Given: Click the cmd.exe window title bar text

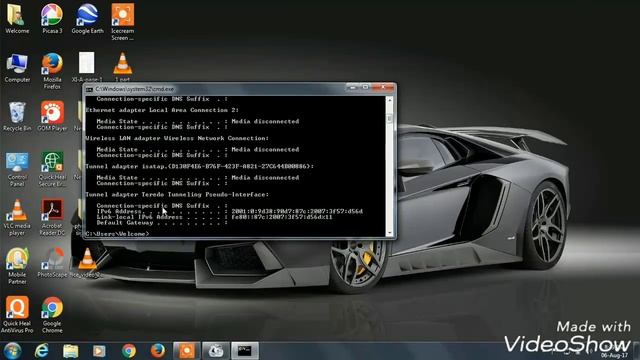Looking at the screenshot, I should tap(135, 89).
